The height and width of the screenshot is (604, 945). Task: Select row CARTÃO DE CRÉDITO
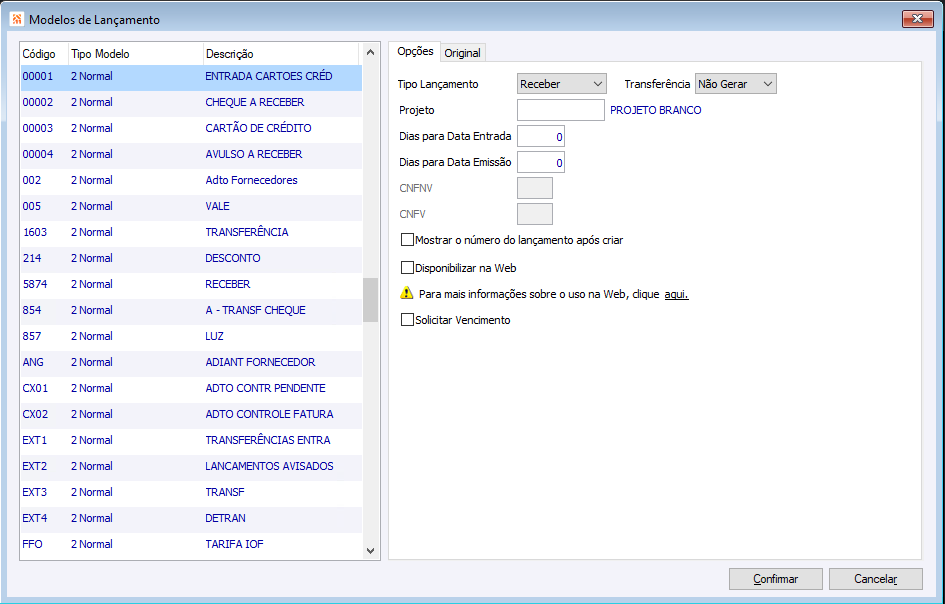[x=192, y=128]
